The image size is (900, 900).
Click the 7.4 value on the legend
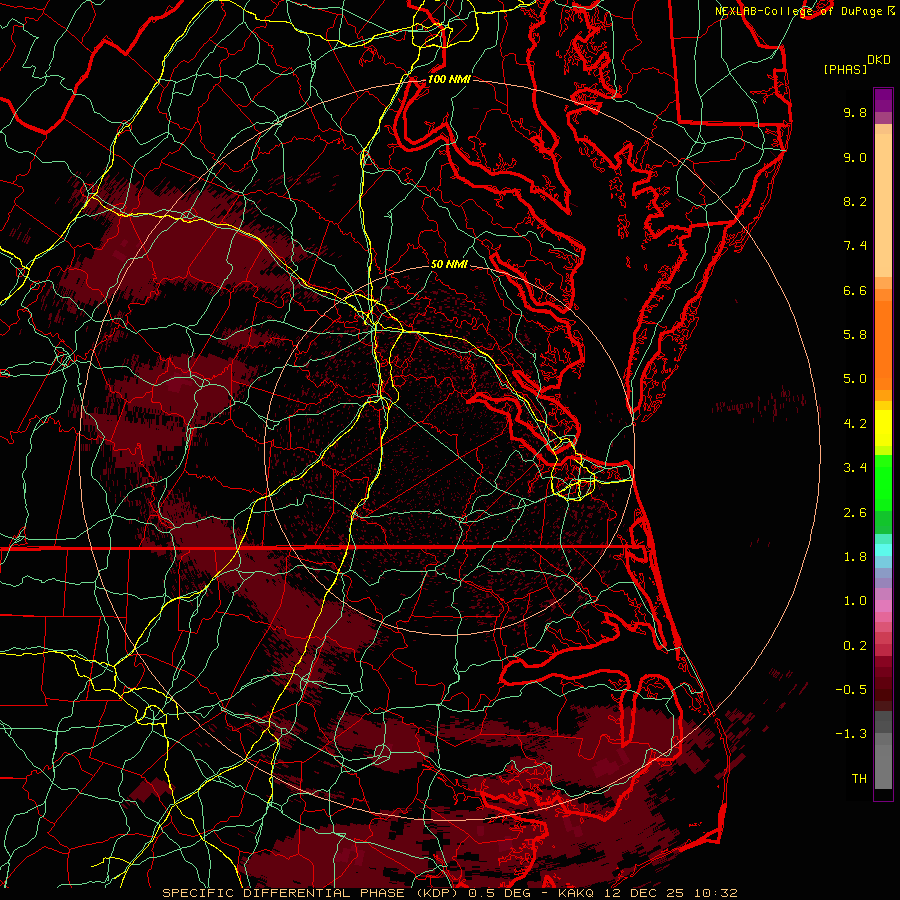(855, 246)
